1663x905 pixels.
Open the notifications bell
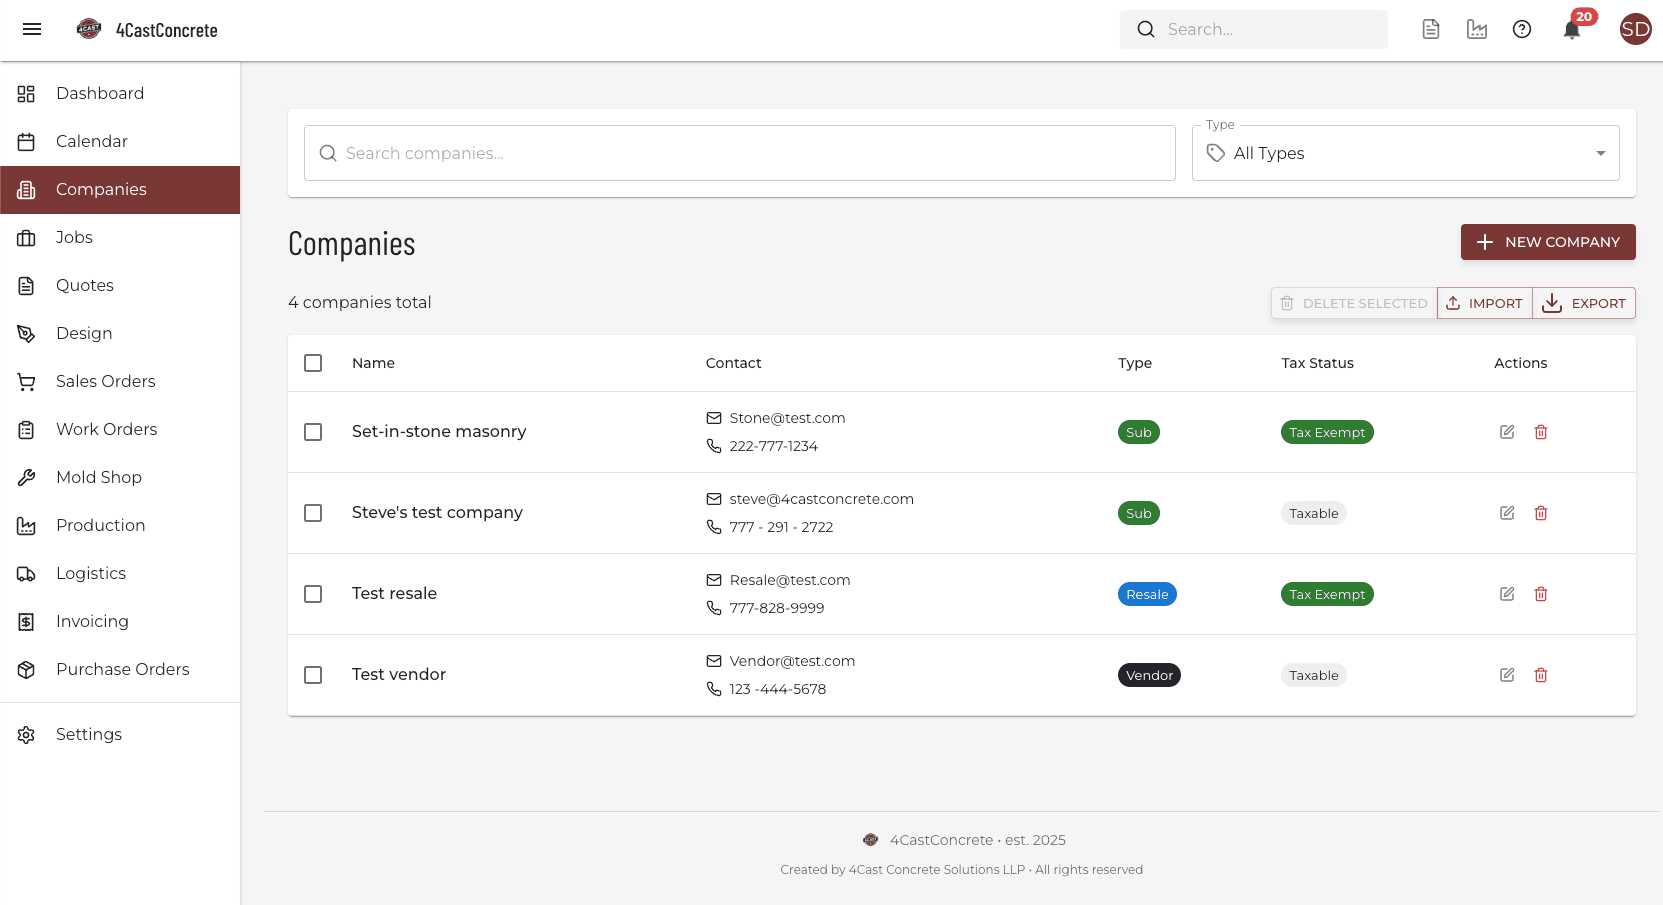[1572, 30]
